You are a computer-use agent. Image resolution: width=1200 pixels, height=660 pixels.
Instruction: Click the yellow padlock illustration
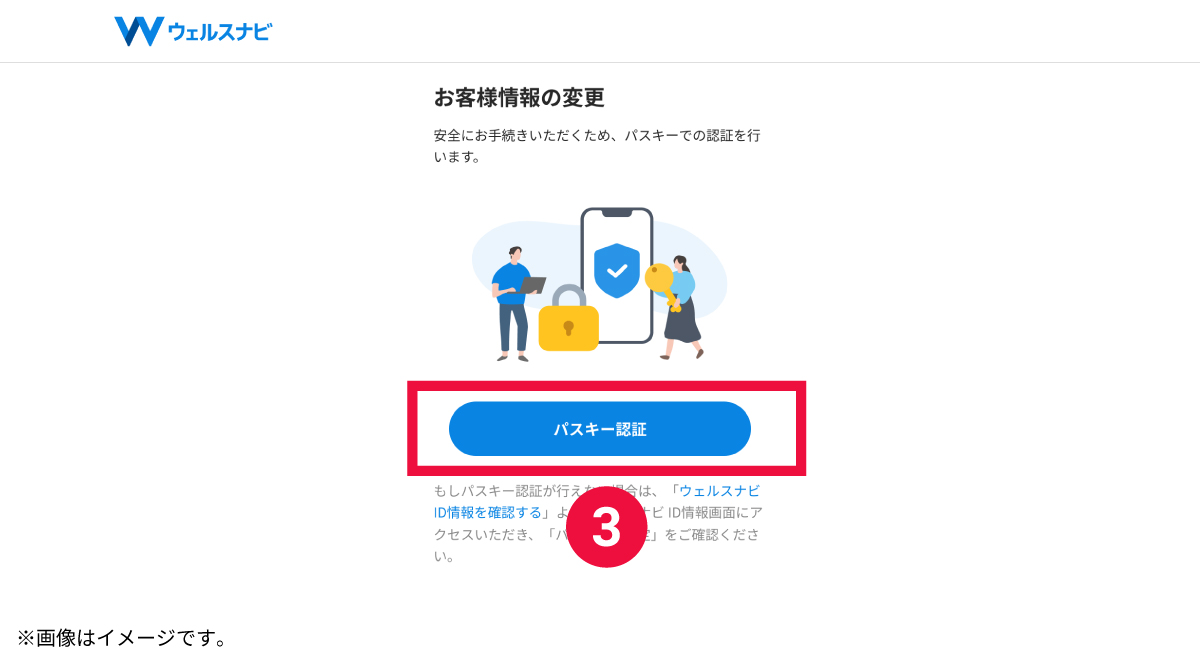tap(568, 318)
